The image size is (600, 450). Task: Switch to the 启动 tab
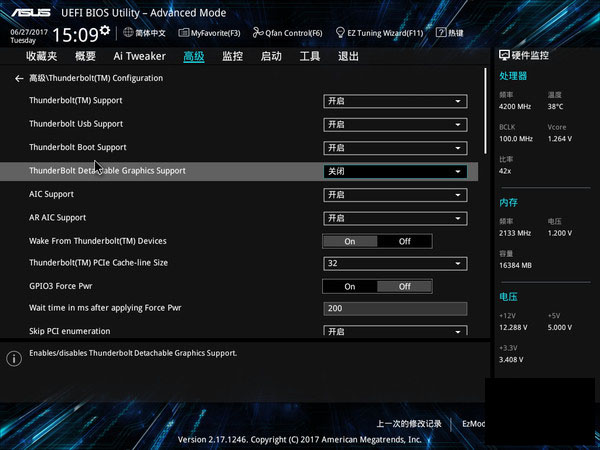pos(271,56)
